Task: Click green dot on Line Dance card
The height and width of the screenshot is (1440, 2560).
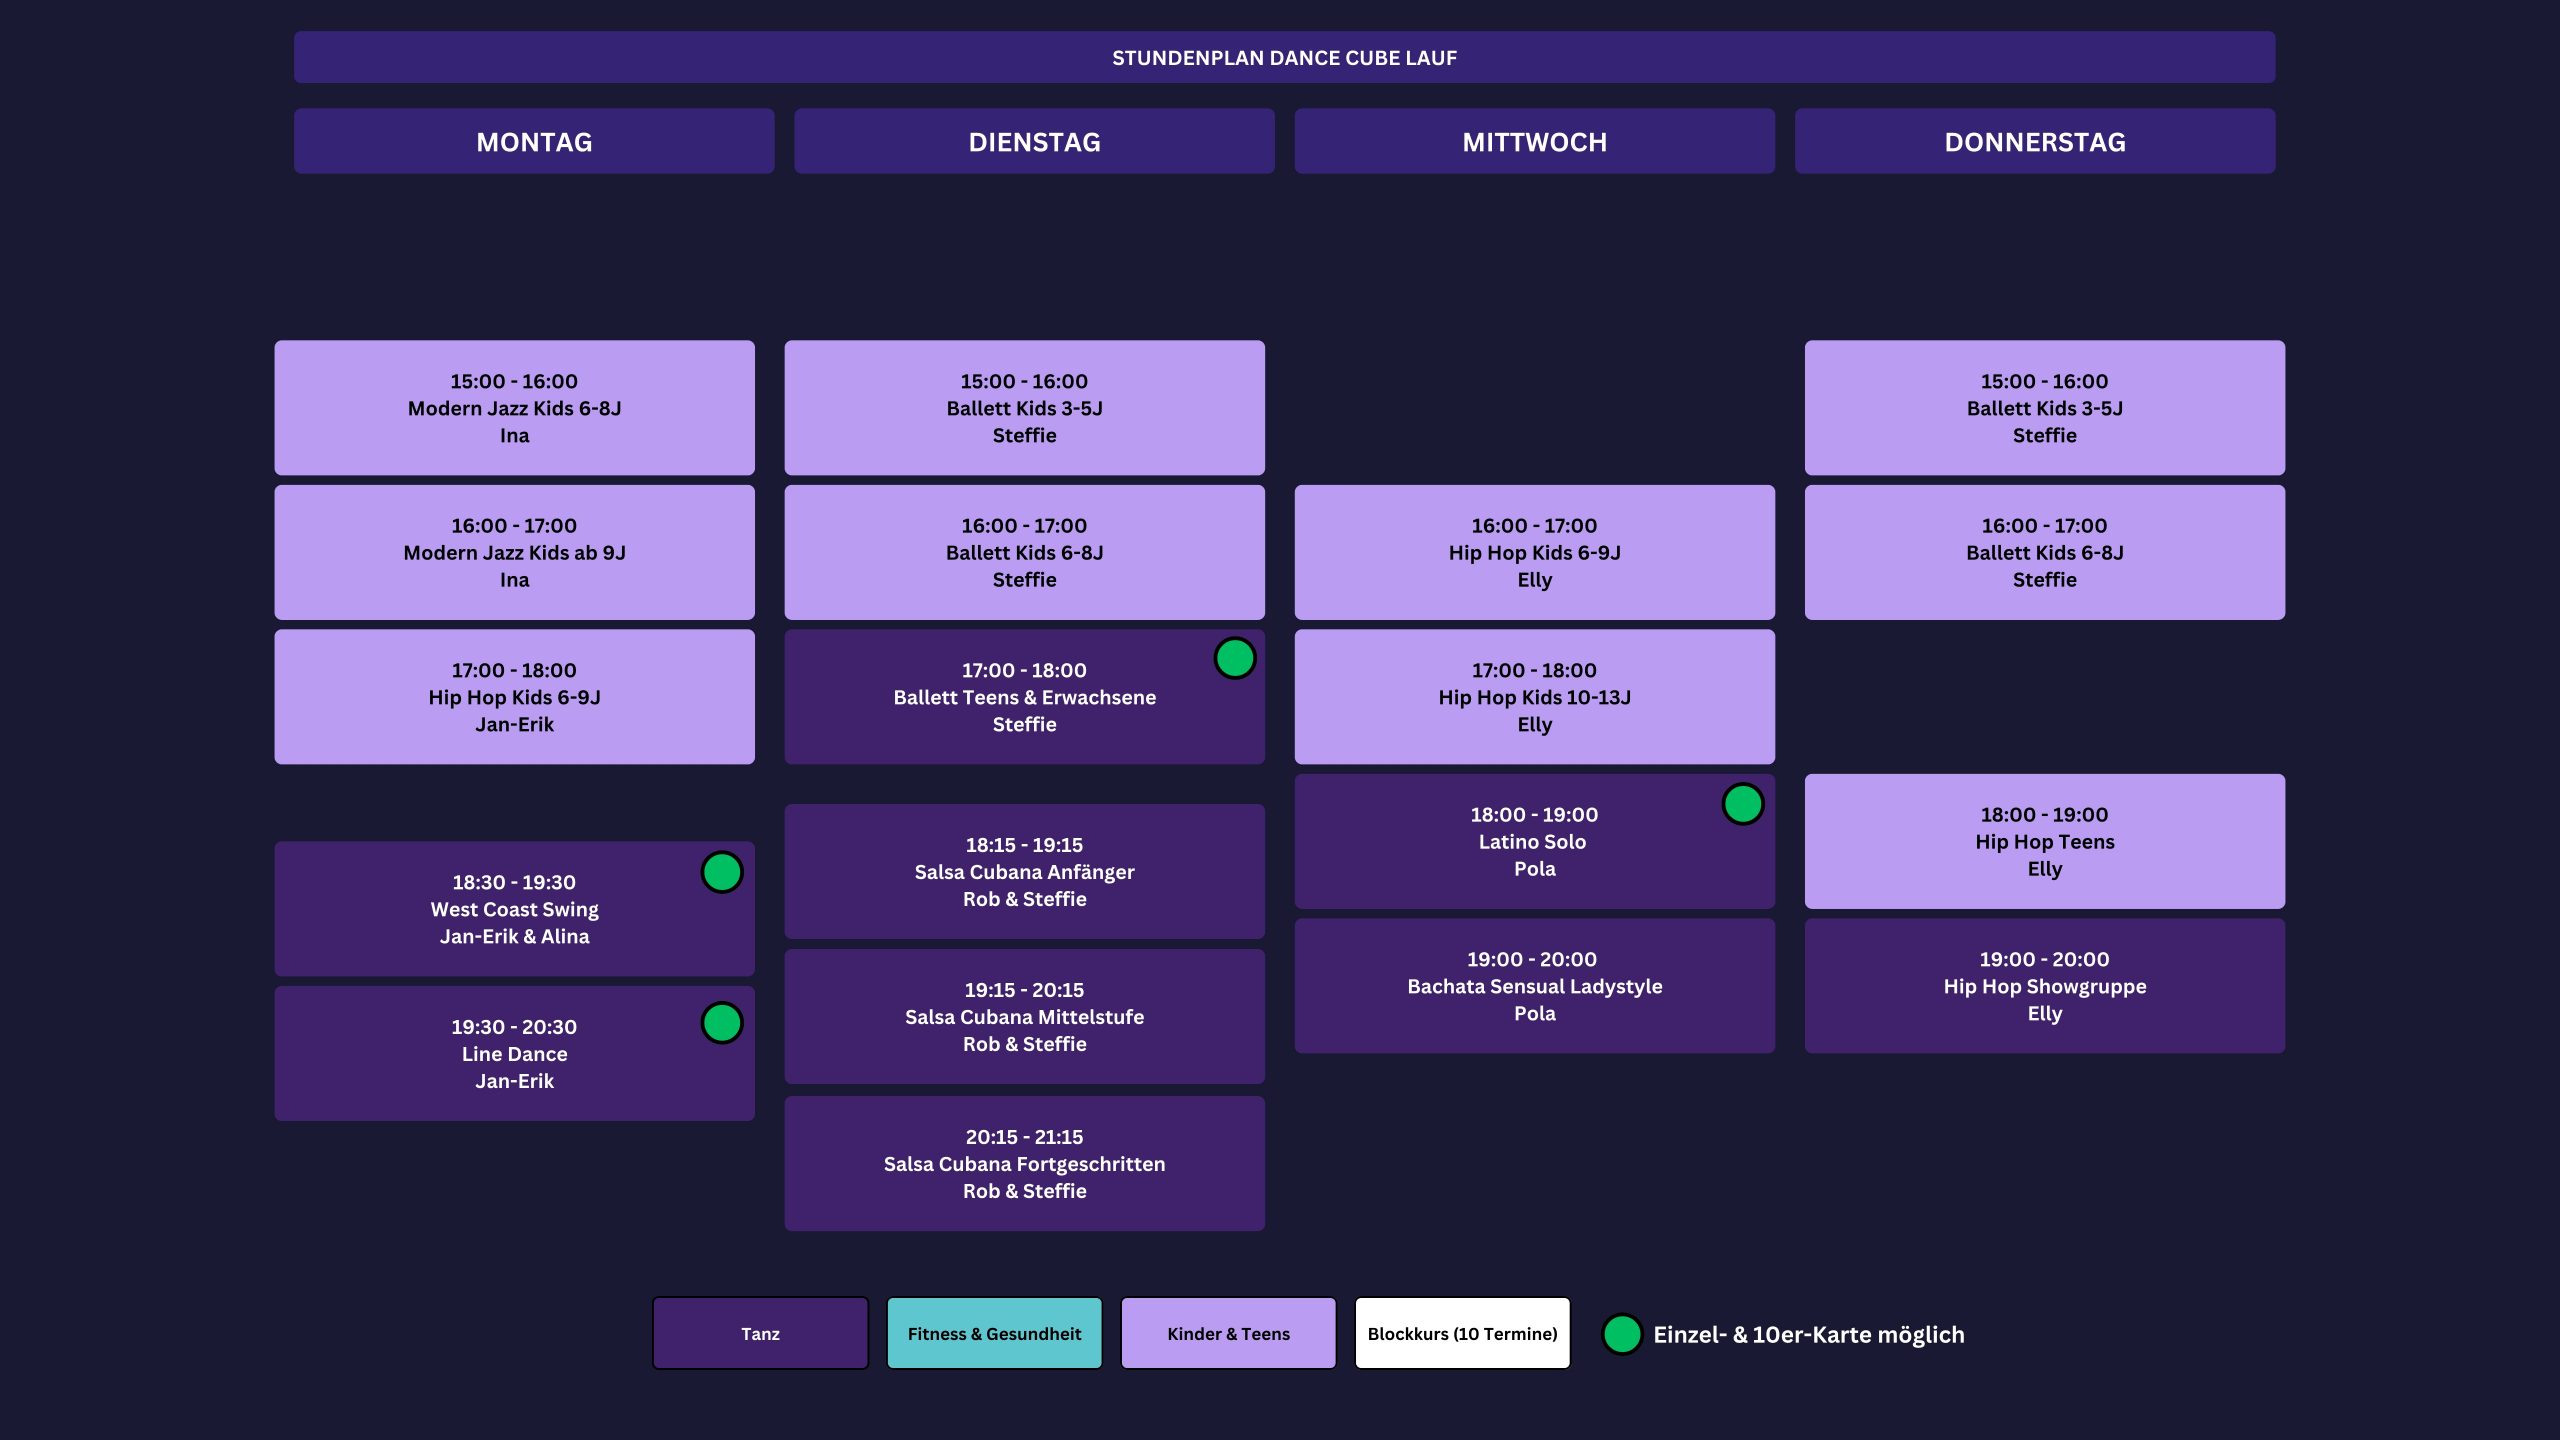Action: pos(721,1022)
